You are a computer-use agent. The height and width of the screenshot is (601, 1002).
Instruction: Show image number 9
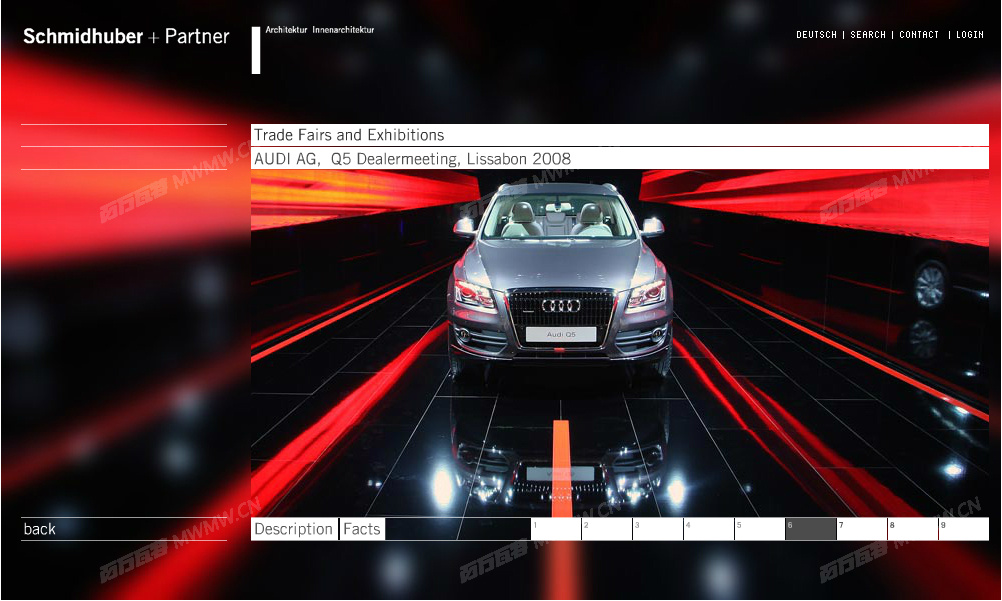pos(964,529)
